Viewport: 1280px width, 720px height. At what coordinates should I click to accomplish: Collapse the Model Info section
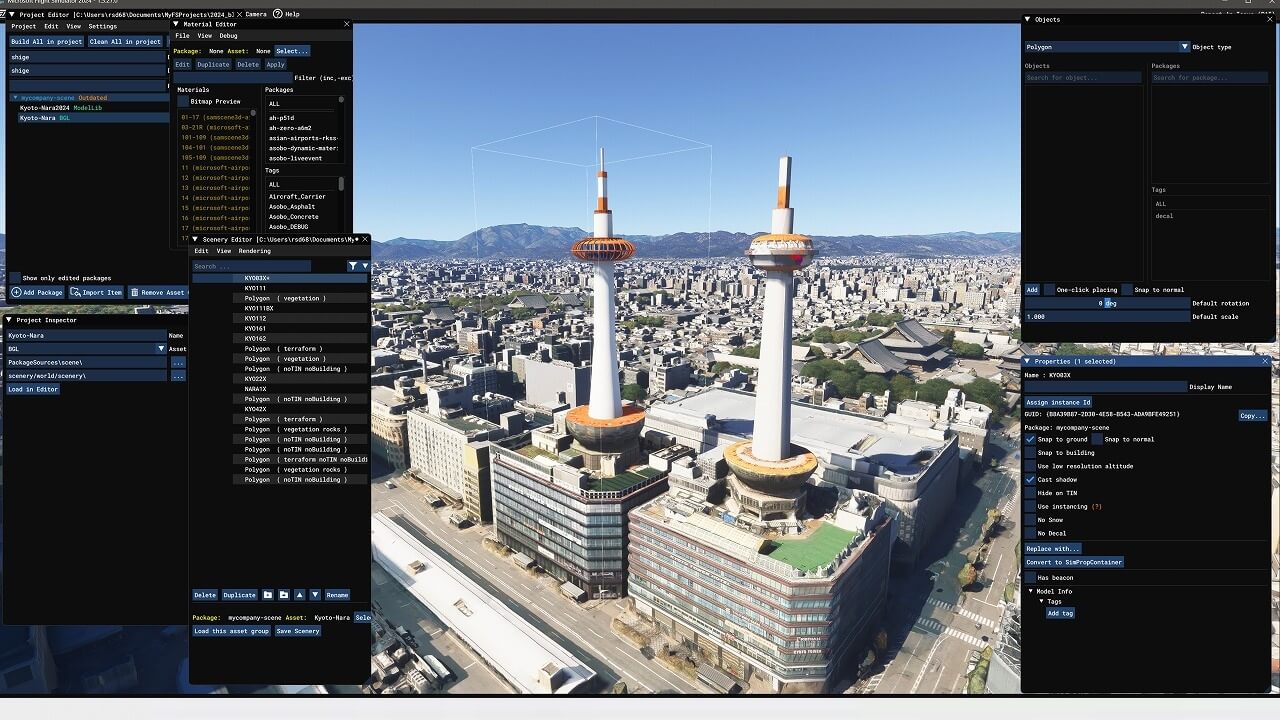(x=1031, y=591)
